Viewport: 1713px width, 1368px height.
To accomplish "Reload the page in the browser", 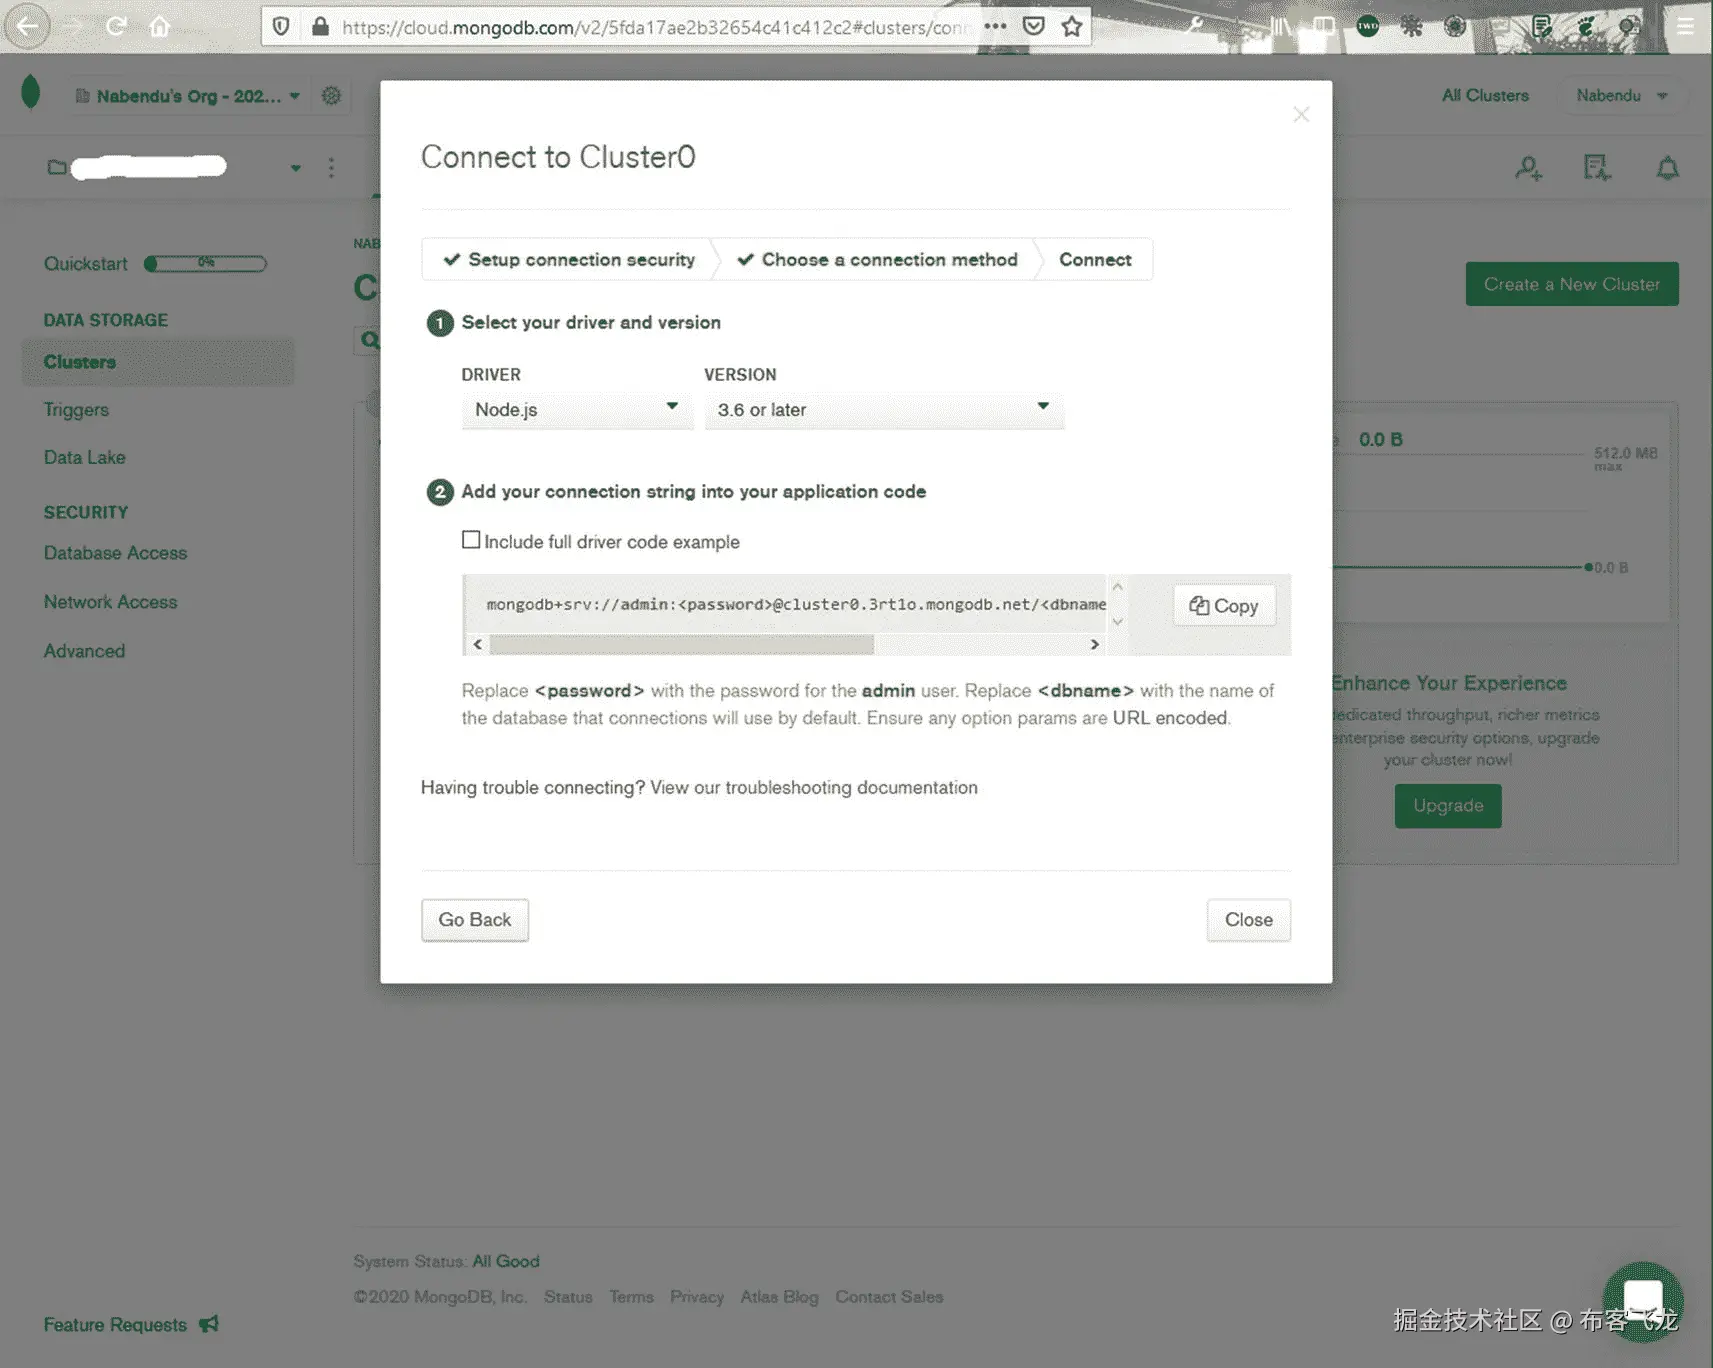I will pos(116,26).
